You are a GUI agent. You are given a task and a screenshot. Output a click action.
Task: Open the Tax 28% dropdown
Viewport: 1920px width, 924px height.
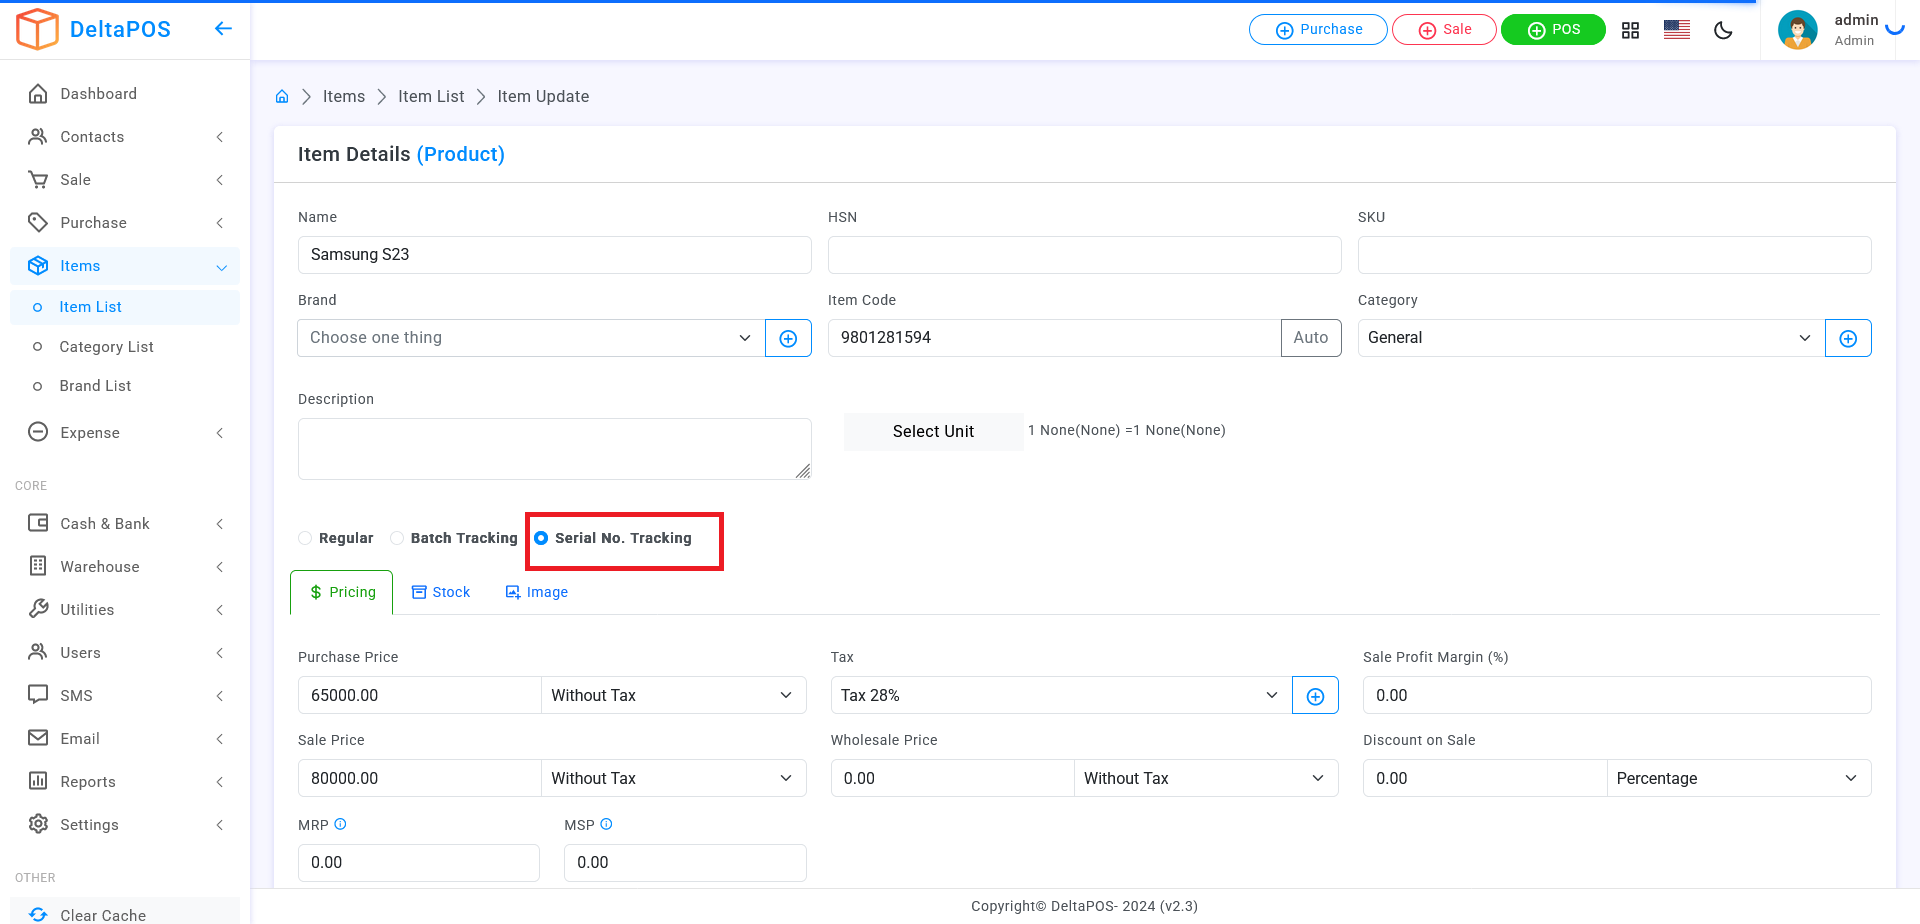coord(1061,695)
